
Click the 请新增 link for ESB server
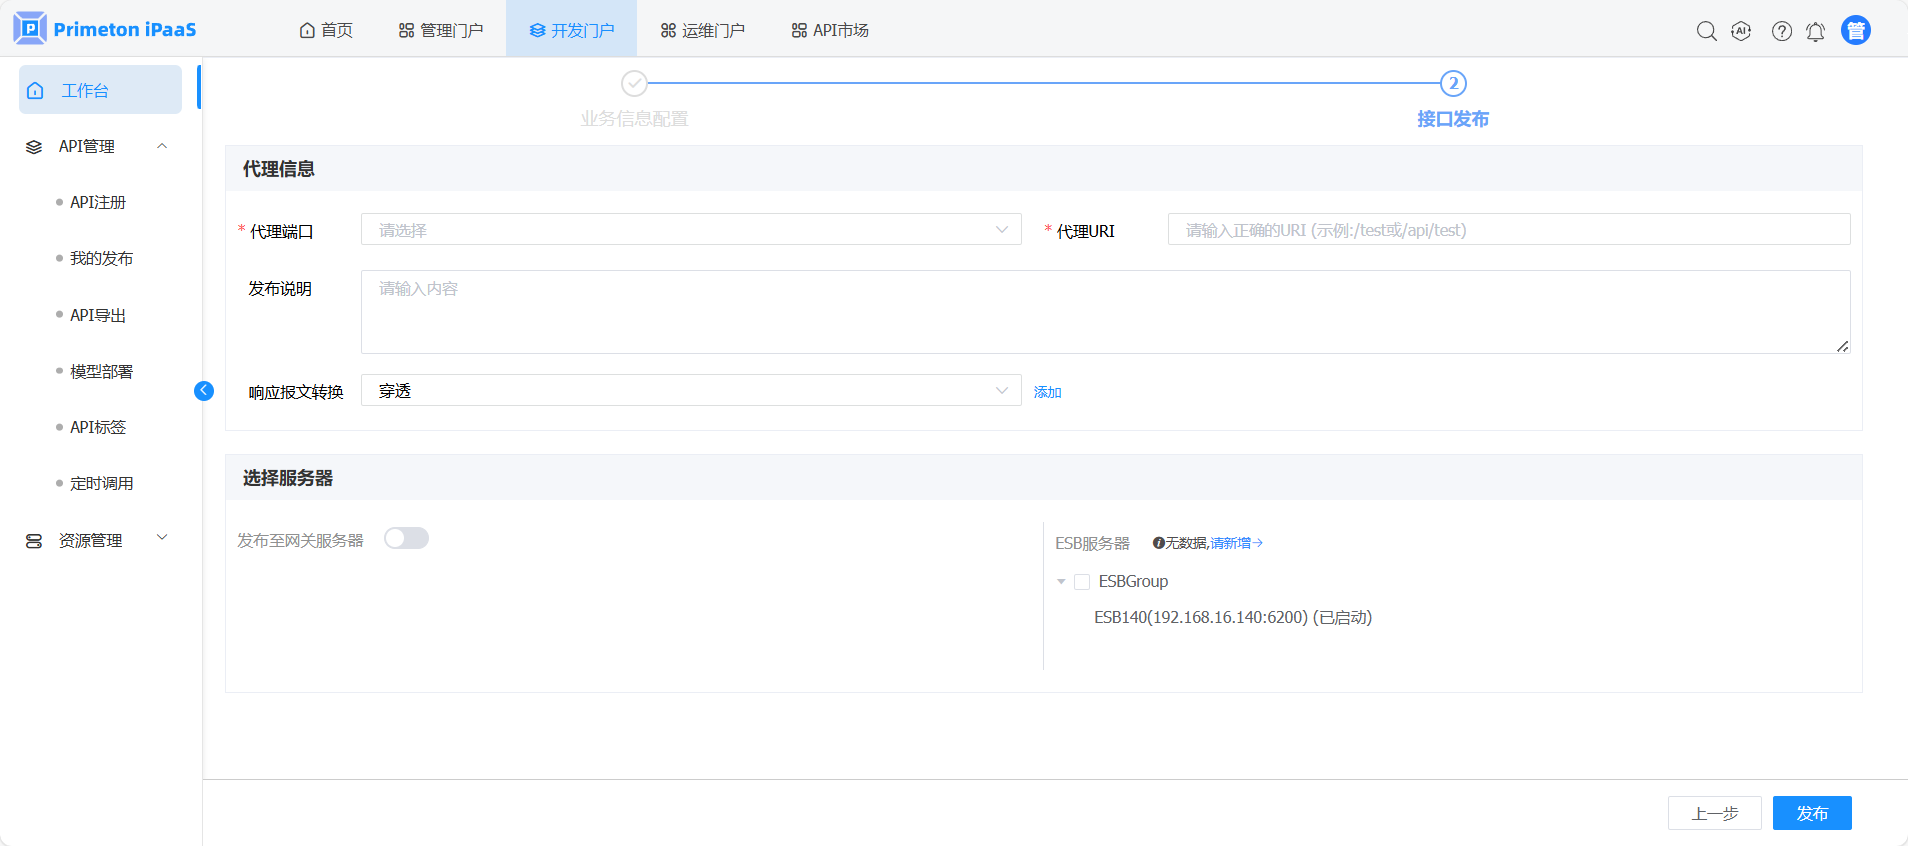pos(1236,543)
